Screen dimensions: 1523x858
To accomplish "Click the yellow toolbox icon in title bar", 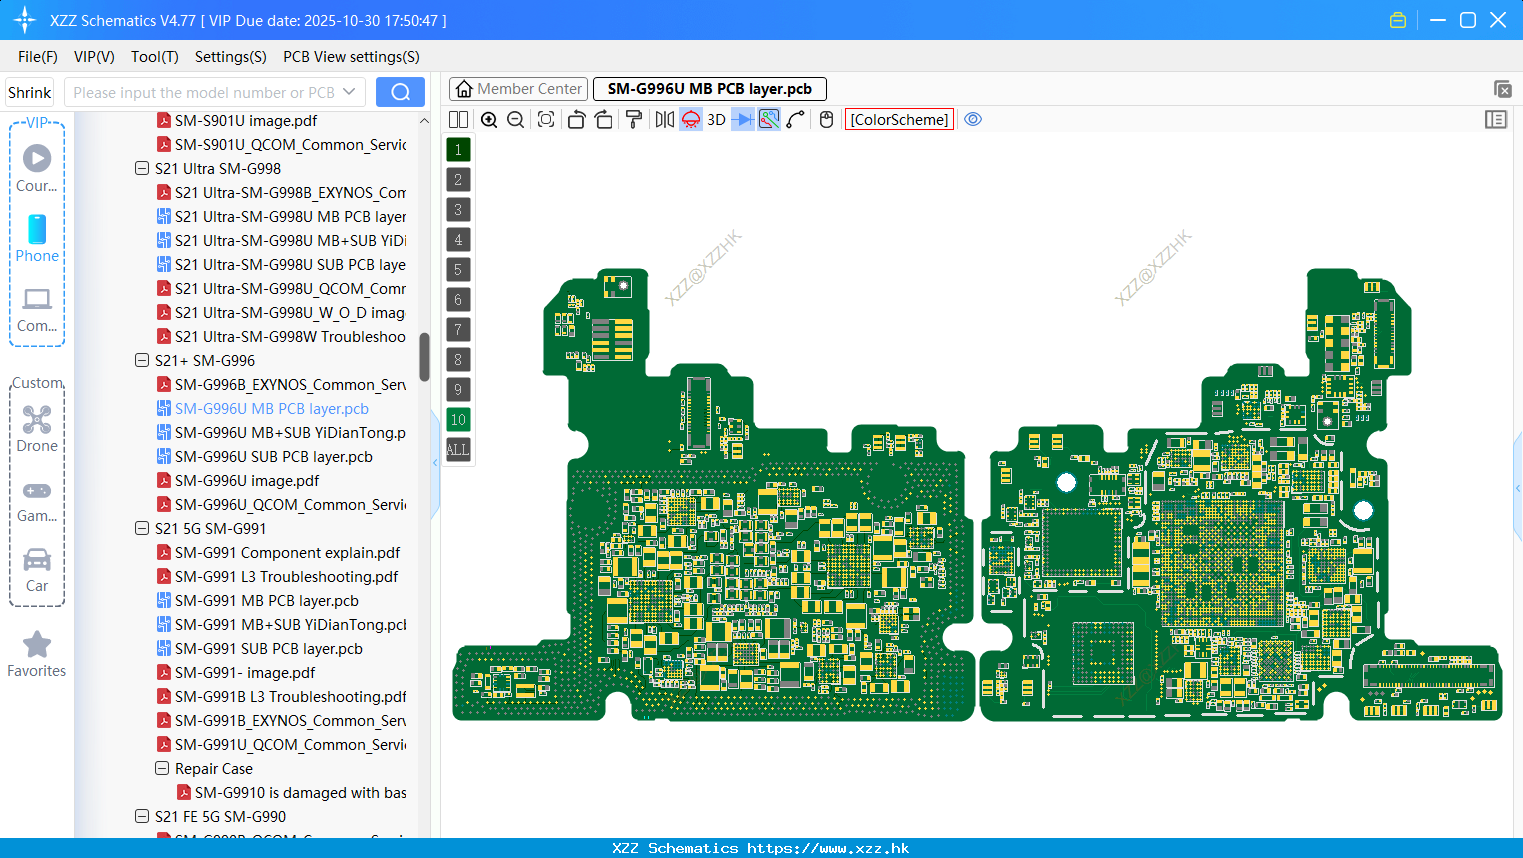I will point(1398,20).
